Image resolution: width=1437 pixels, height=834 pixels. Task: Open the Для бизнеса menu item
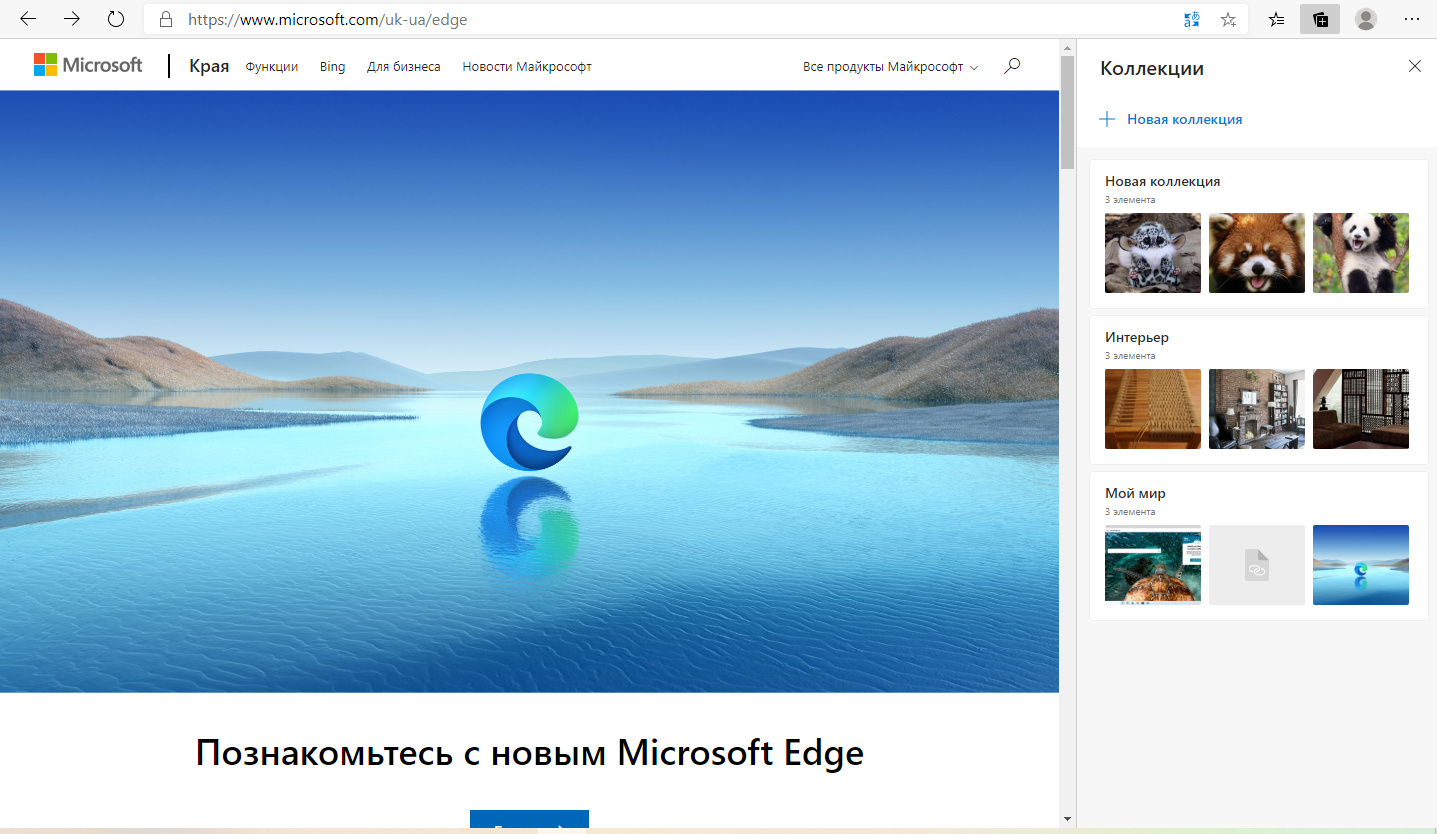(404, 67)
